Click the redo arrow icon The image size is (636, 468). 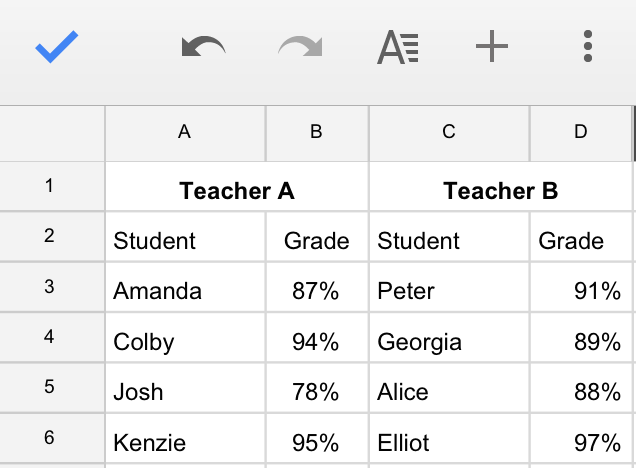300,46
